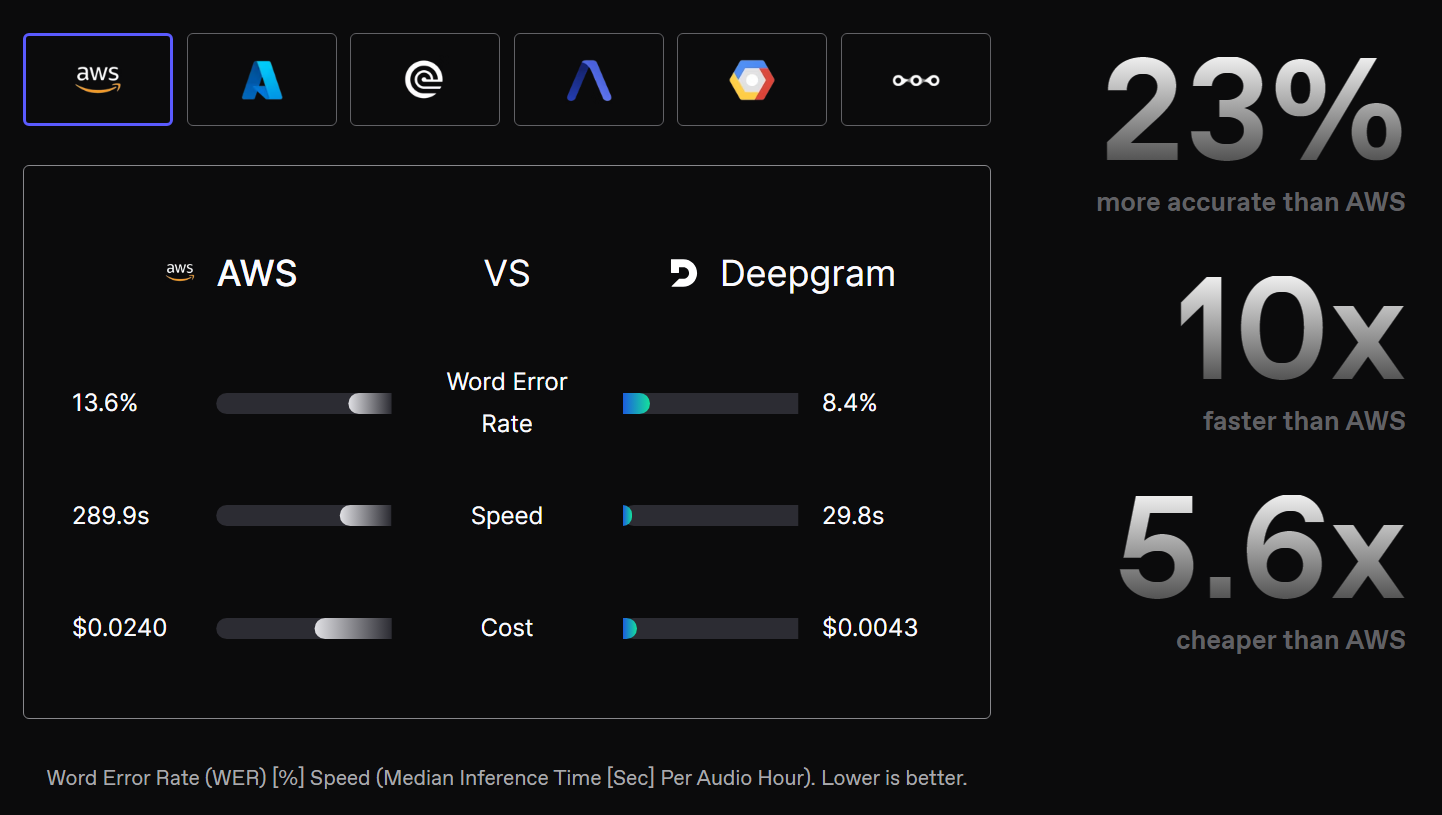Image resolution: width=1442 pixels, height=815 pixels.
Task: Click the Speed metric label
Action: click(507, 516)
